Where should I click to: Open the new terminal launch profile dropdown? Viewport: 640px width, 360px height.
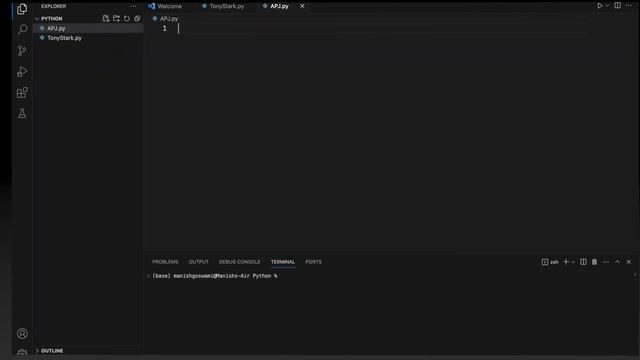(x=573, y=262)
